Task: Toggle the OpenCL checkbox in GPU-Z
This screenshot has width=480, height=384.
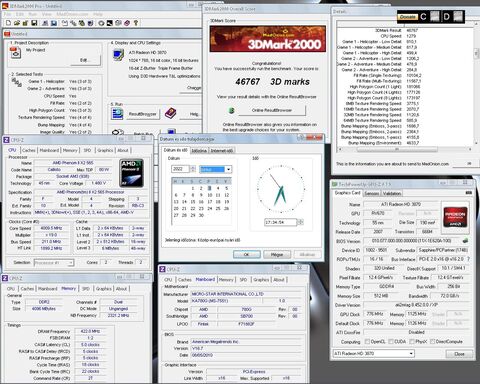Action: click(x=367, y=342)
